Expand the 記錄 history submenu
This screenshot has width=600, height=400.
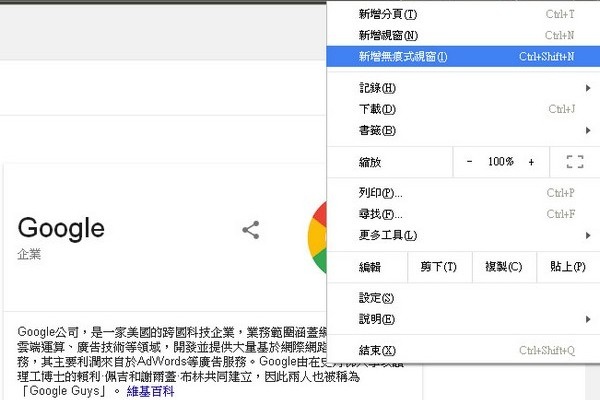tap(463, 88)
